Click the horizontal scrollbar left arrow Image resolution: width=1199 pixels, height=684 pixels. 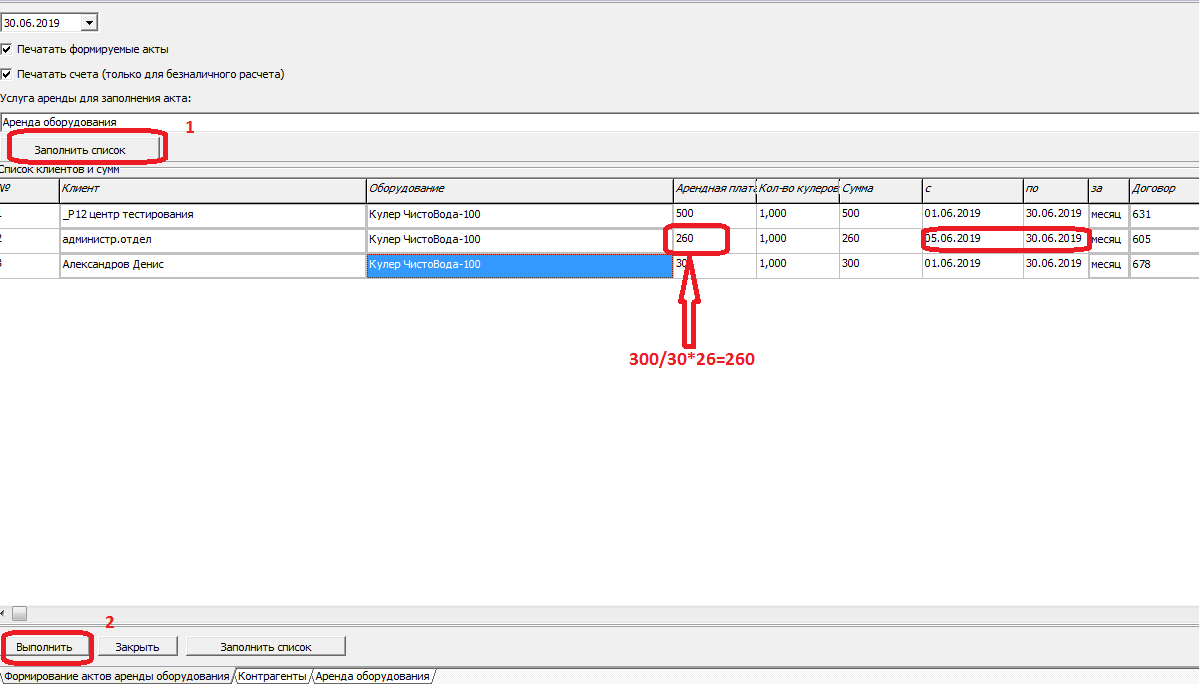(x=4, y=613)
